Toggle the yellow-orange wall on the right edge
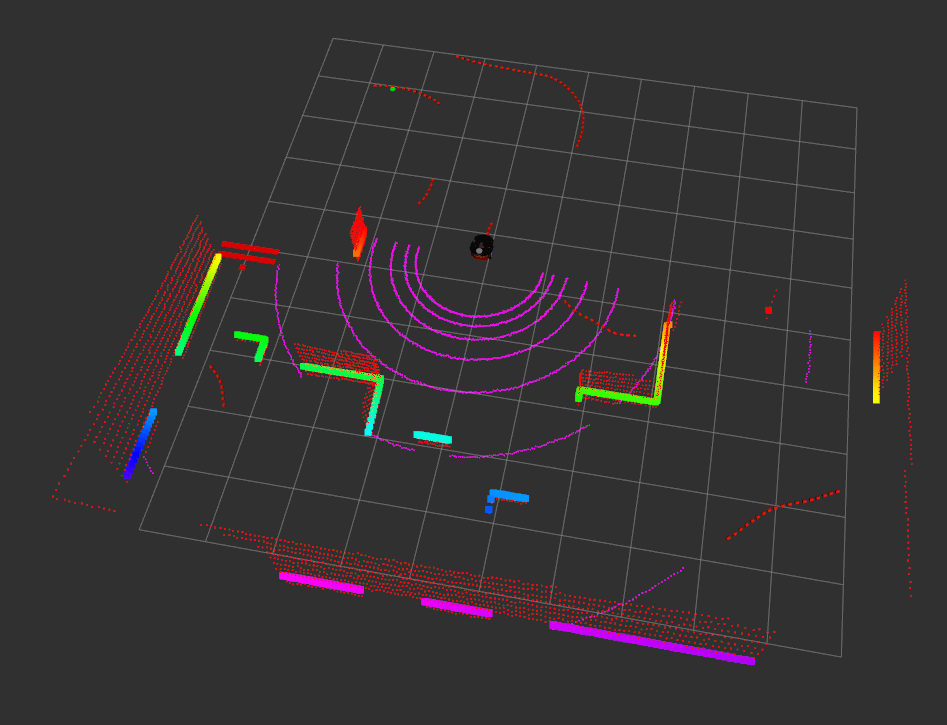947x725 pixels. (877, 365)
